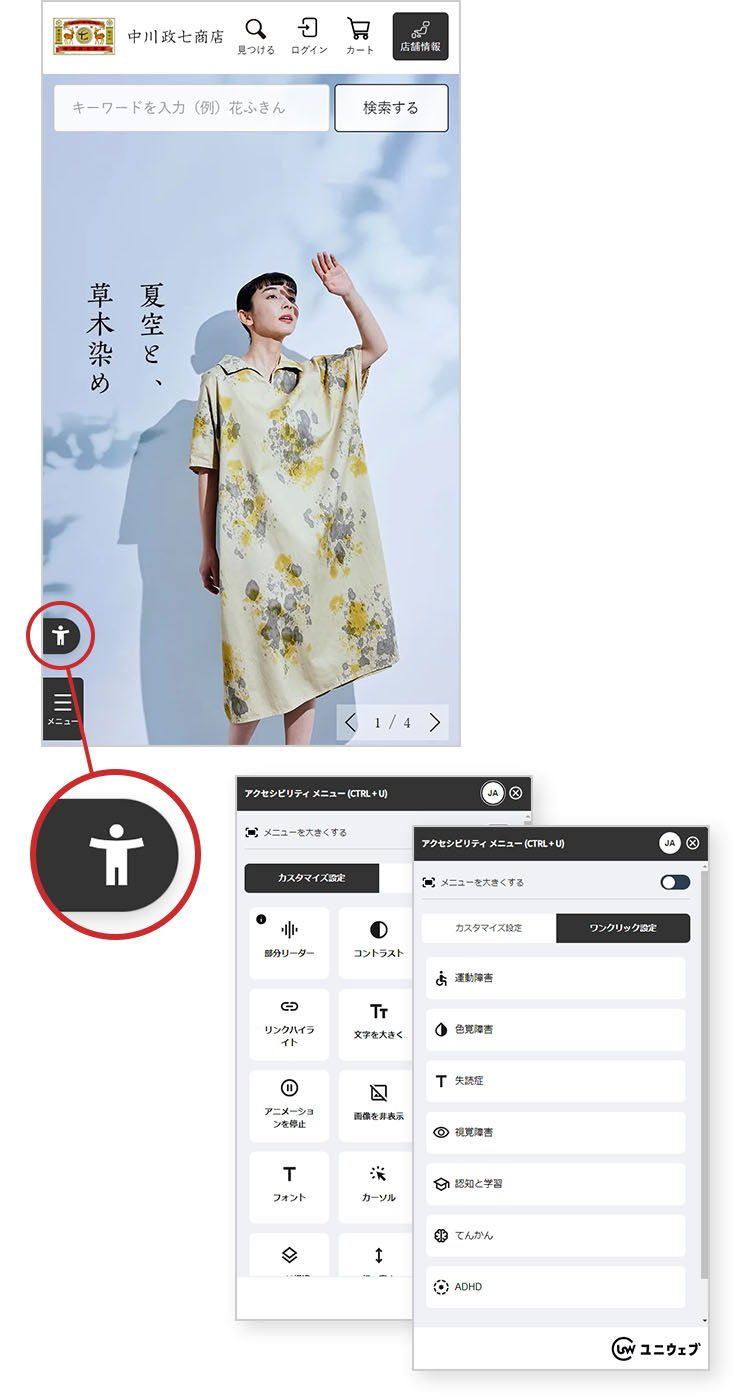Open the ユニウェブ logo link in the front panel footer
Image resolution: width=750 pixels, height=1400 pixels.
[656, 1349]
